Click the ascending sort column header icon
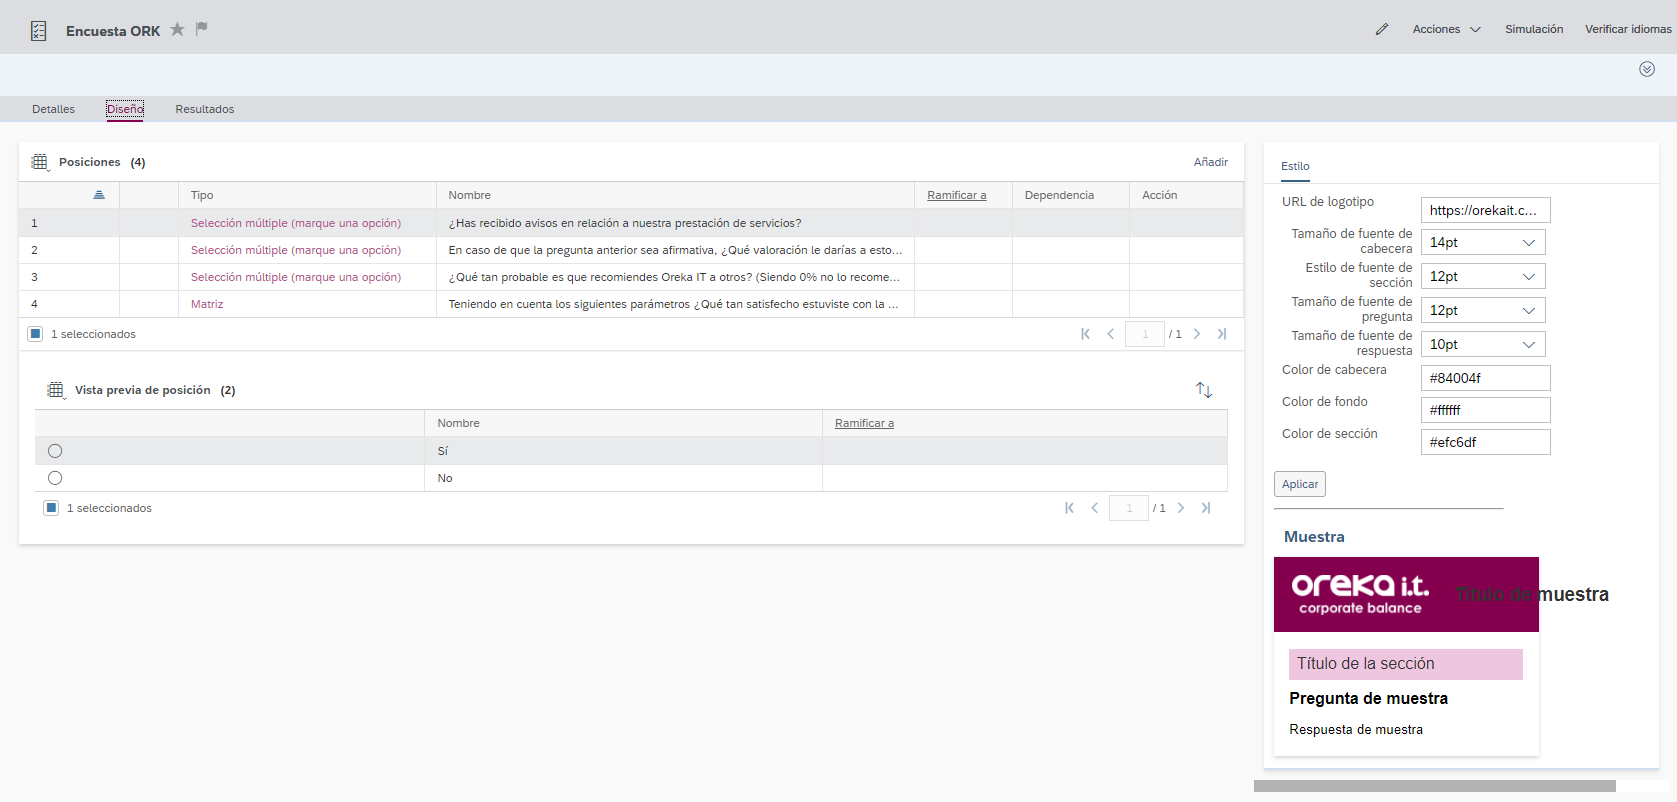The width and height of the screenshot is (1677, 802). click(x=99, y=195)
